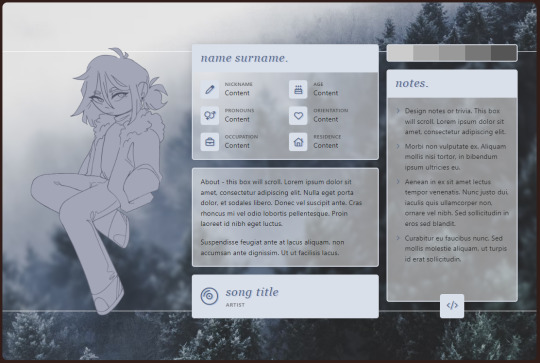Click the note starting 'Aenean in ex sit'
The height and width of the screenshot is (363, 540).
point(457,203)
